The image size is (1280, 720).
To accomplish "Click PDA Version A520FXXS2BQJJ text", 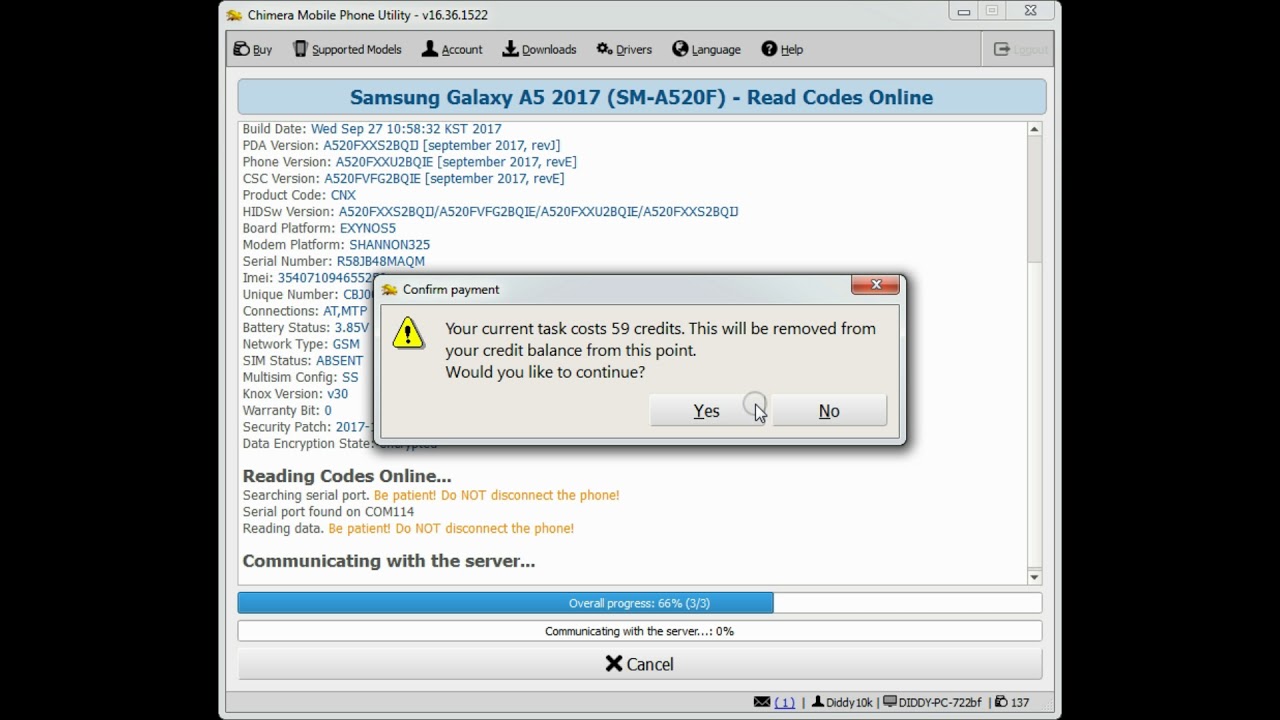I will [401, 145].
